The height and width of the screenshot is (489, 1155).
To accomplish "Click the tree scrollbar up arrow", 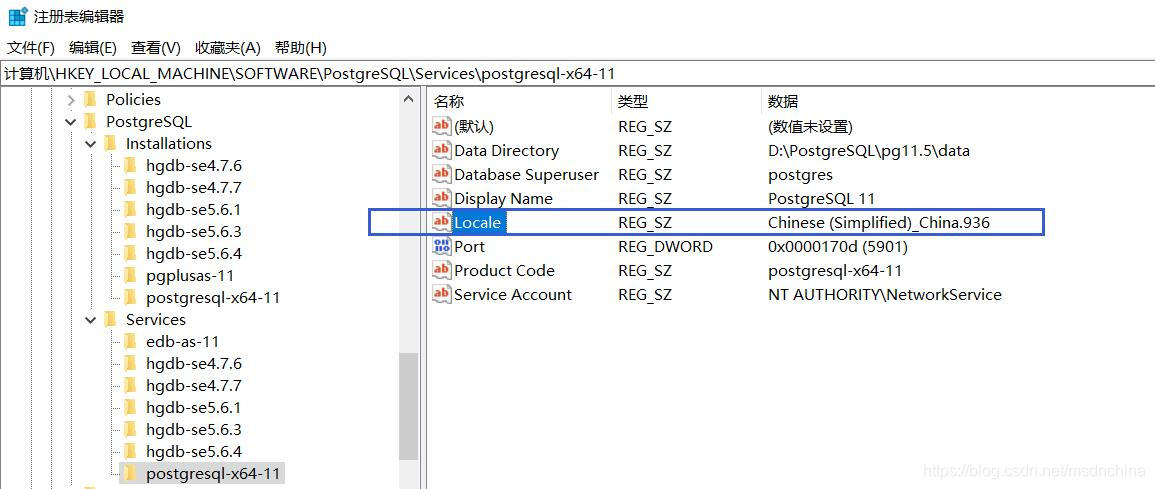I will (x=408, y=99).
